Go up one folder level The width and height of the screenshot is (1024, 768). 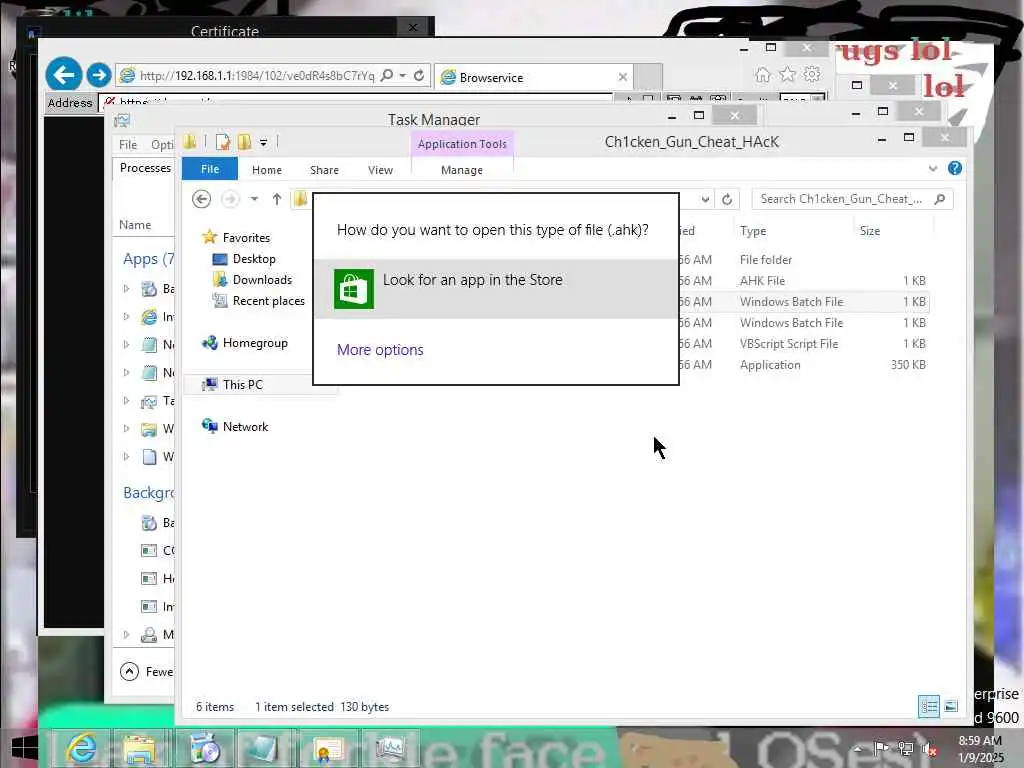(277, 199)
